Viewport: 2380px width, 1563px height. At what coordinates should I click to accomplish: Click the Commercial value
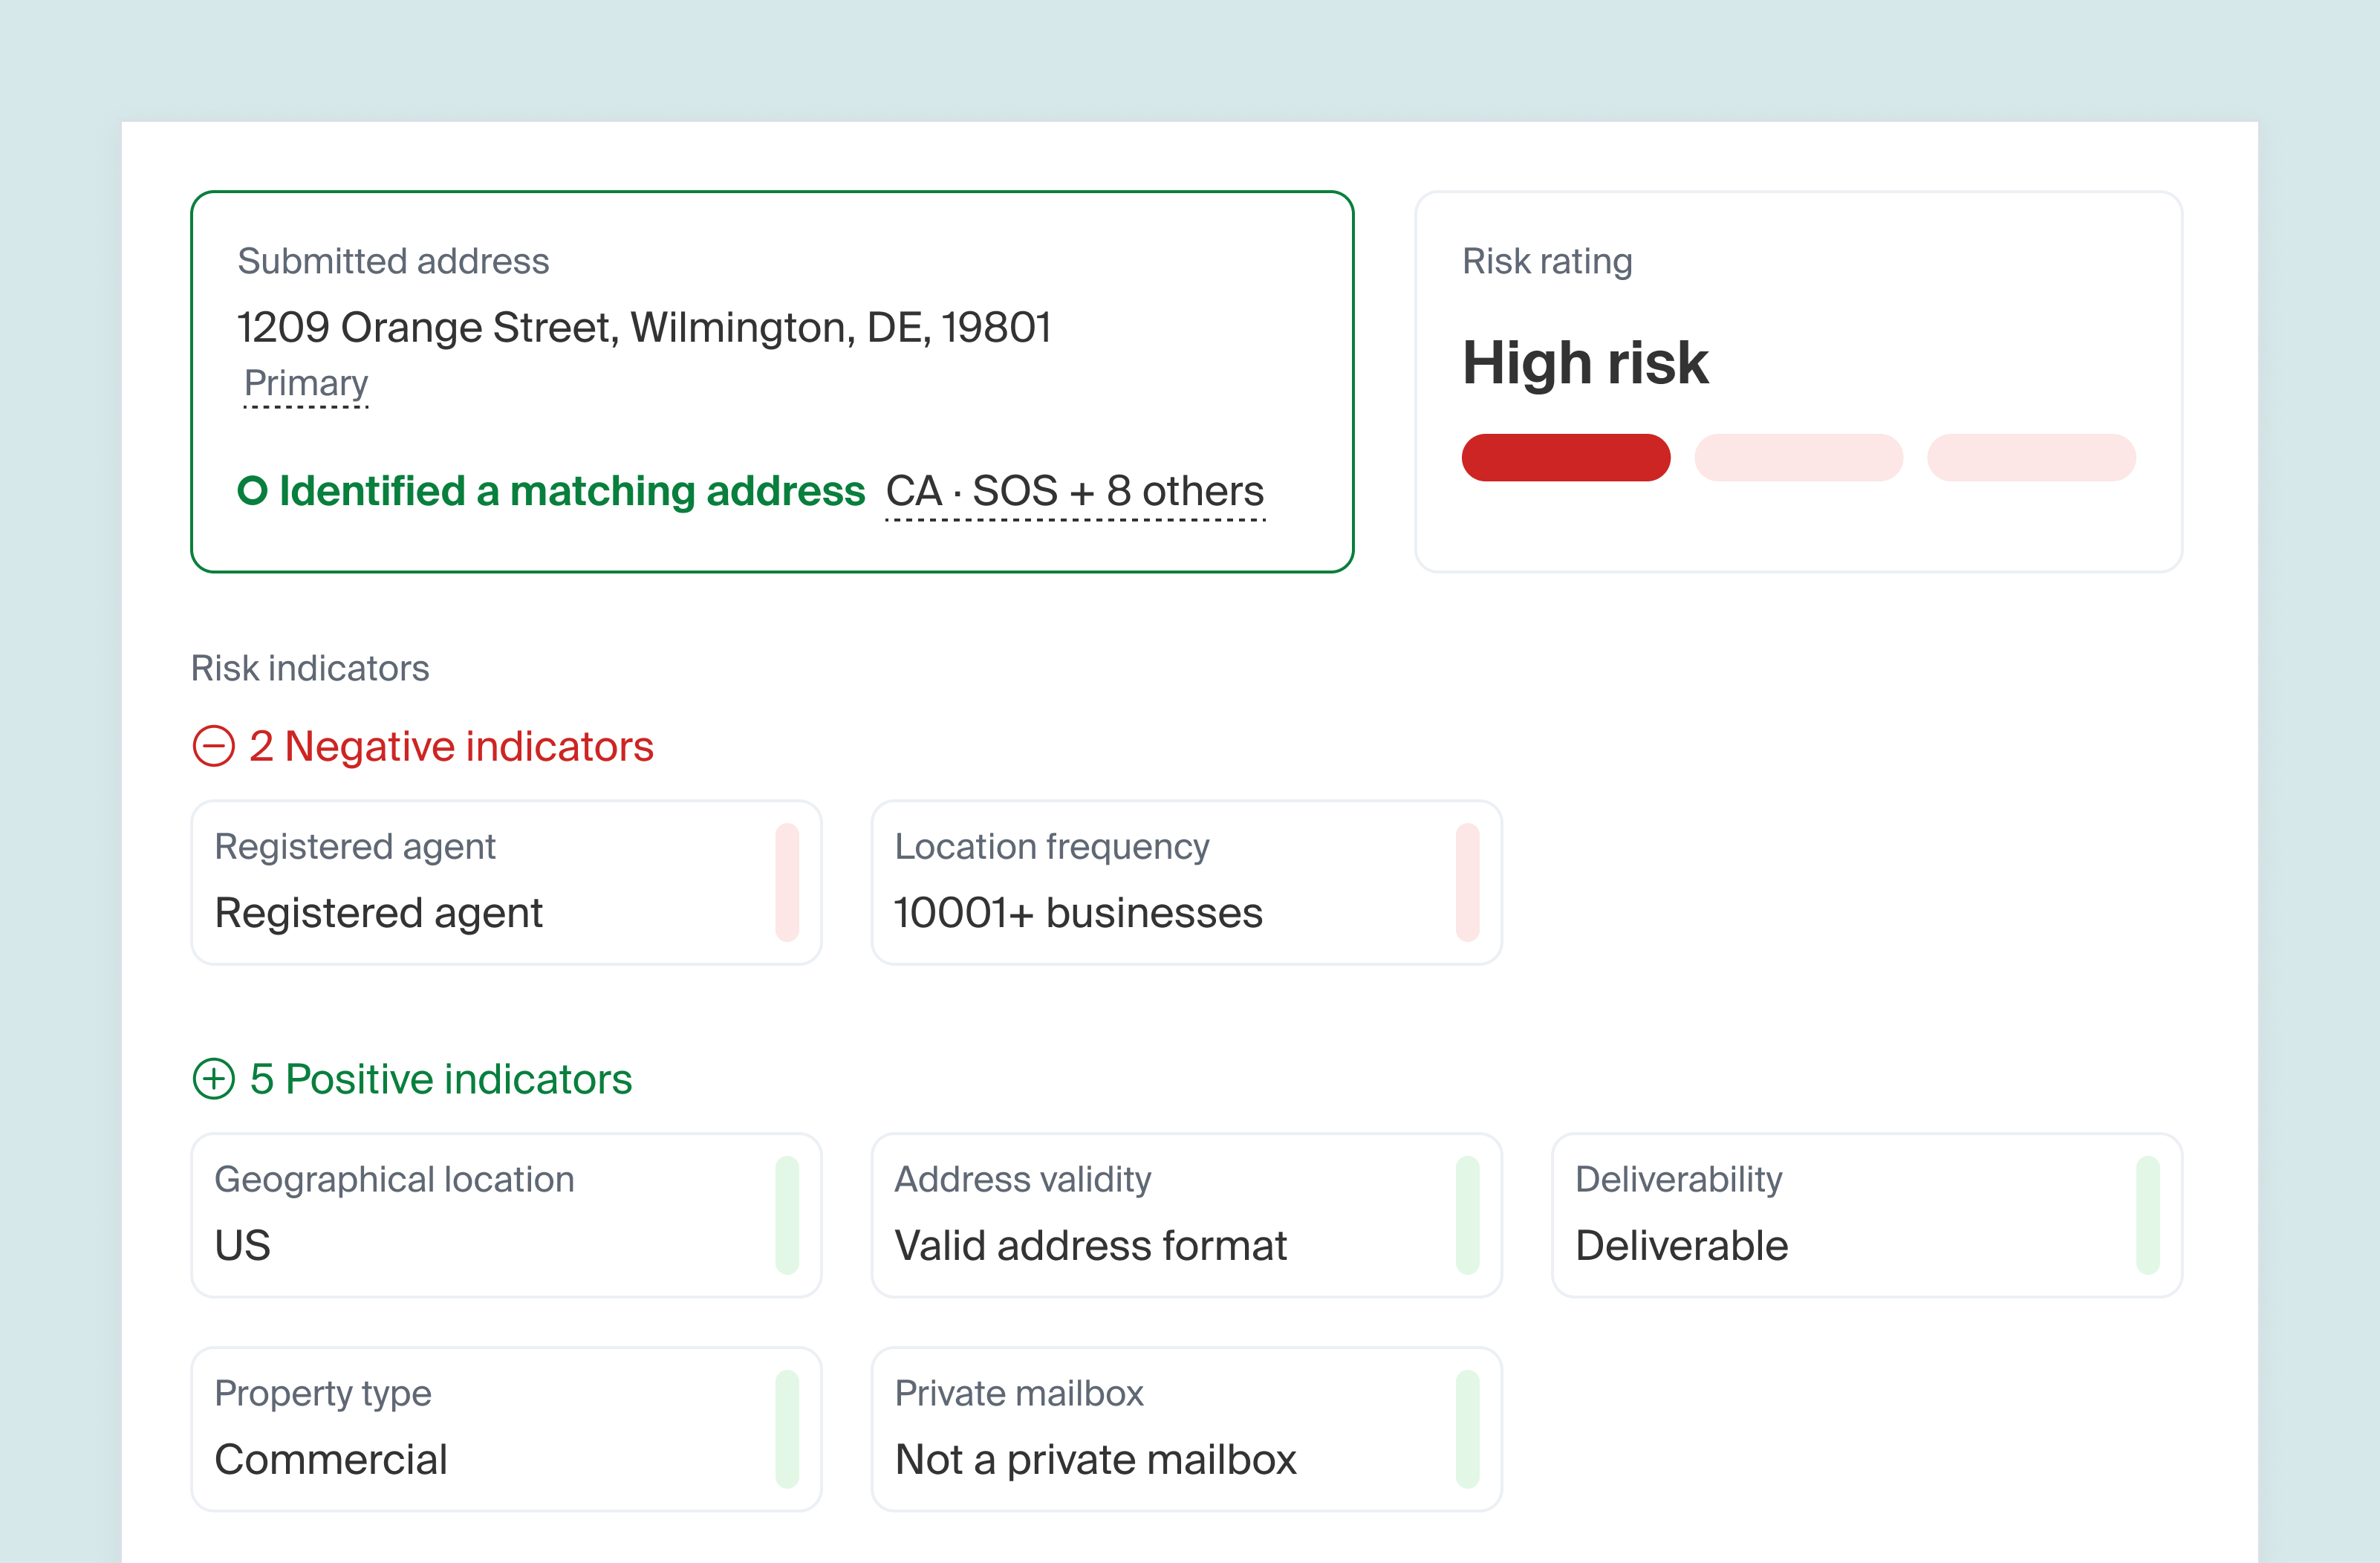click(331, 1460)
